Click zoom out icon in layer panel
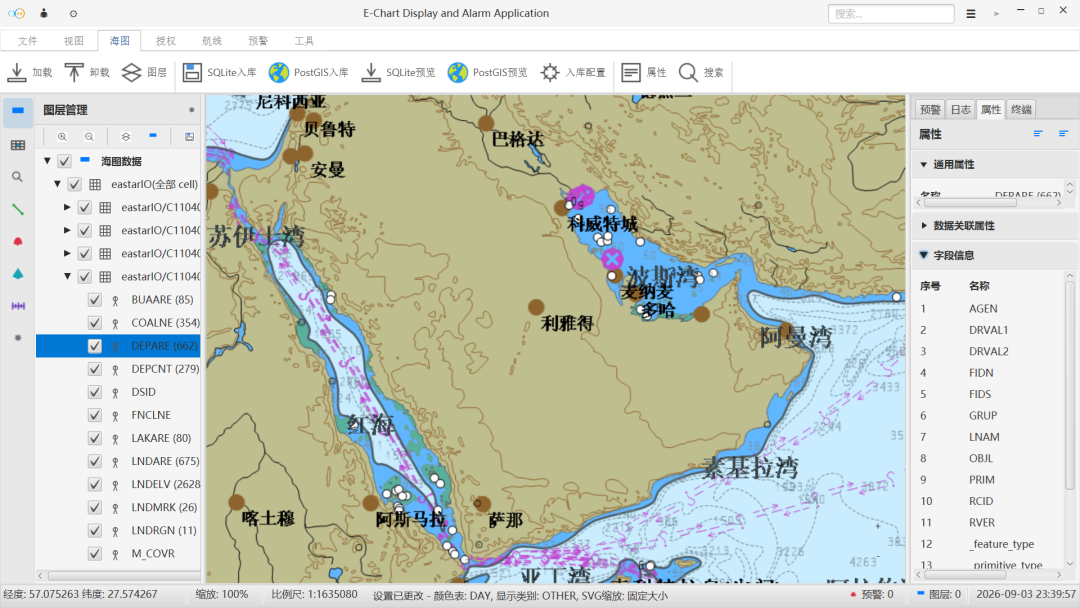This screenshot has height=608, width=1080. (89, 137)
